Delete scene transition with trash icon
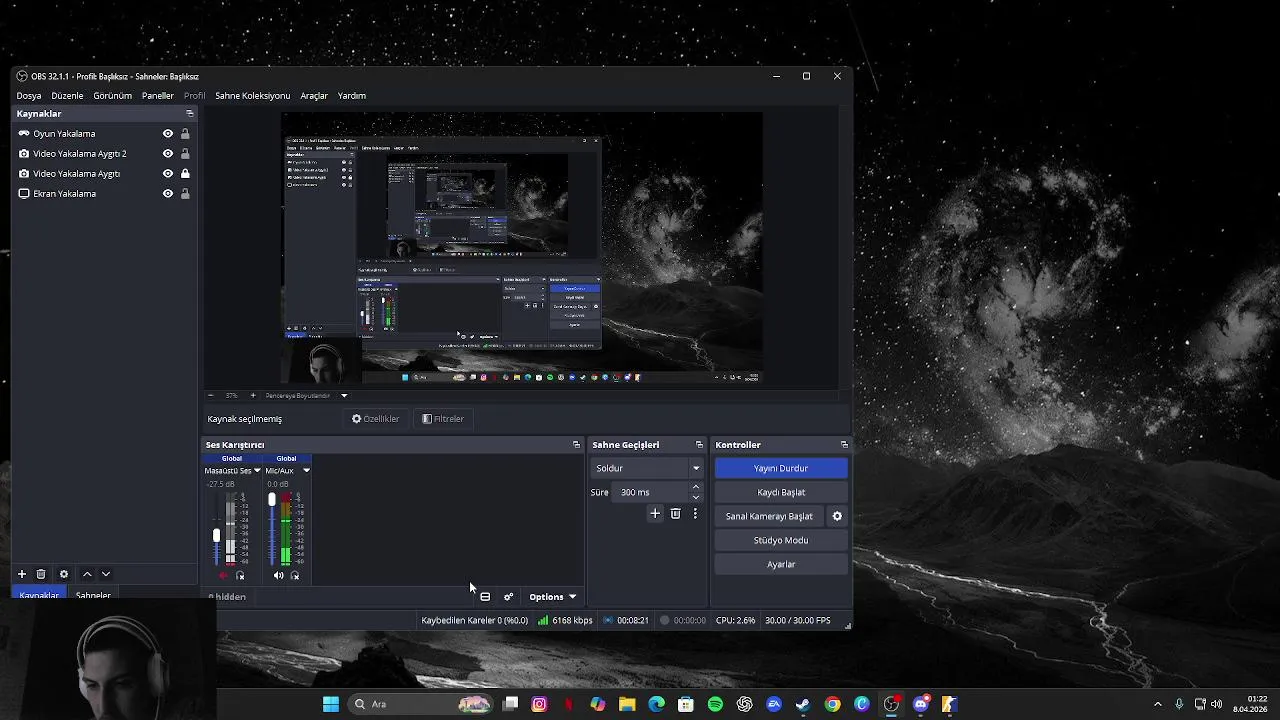The image size is (1280, 720). pyautogui.click(x=676, y=514)
